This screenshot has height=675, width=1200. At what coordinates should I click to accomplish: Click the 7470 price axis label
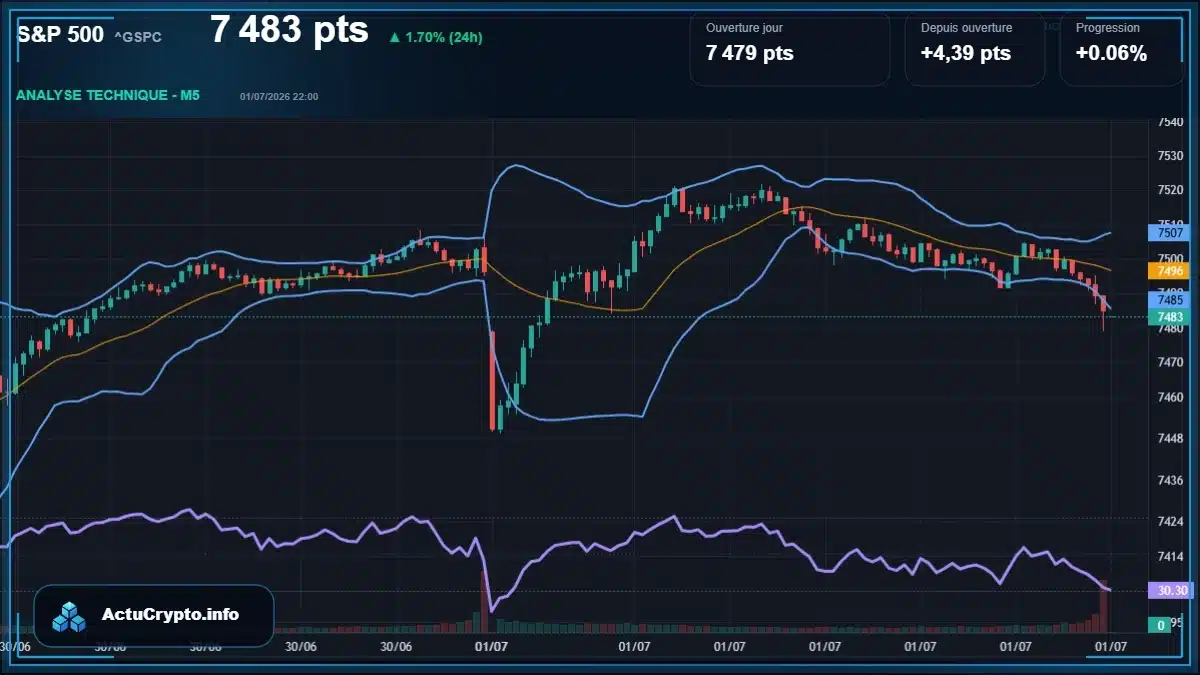(1170, 363)
